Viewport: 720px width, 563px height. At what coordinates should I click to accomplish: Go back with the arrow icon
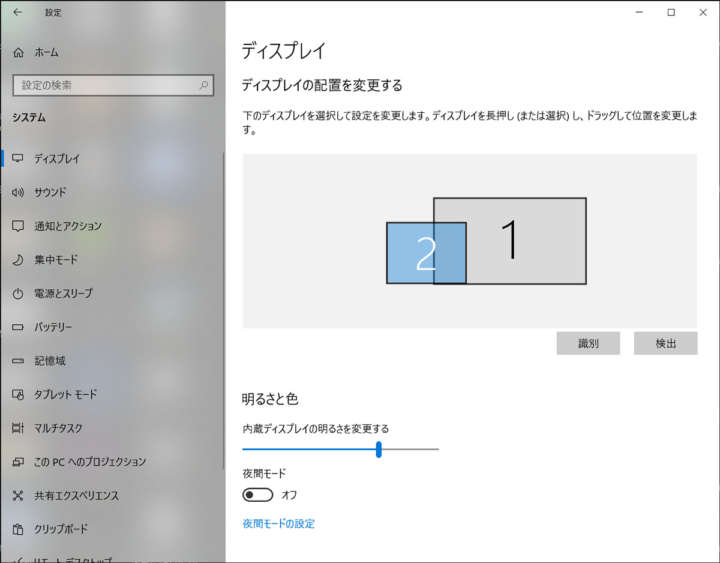(x=17, y=12)
